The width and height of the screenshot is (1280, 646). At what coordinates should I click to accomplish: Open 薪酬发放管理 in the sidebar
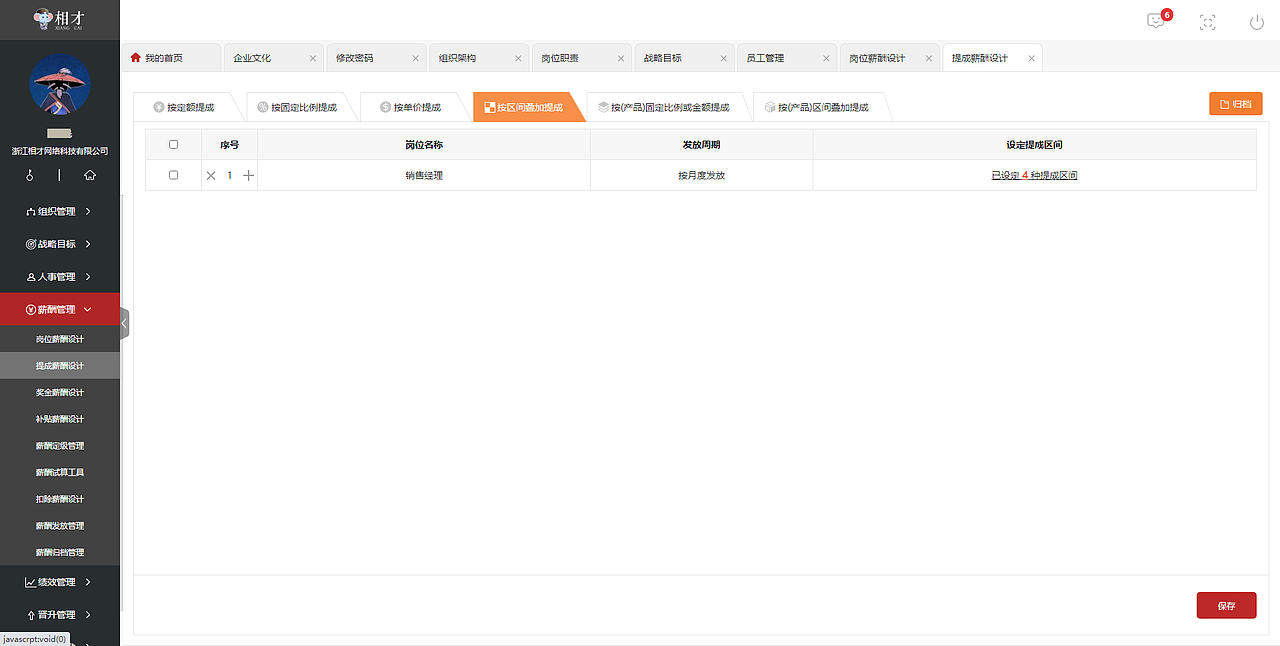pyautogui.click(x=60, y=526)
